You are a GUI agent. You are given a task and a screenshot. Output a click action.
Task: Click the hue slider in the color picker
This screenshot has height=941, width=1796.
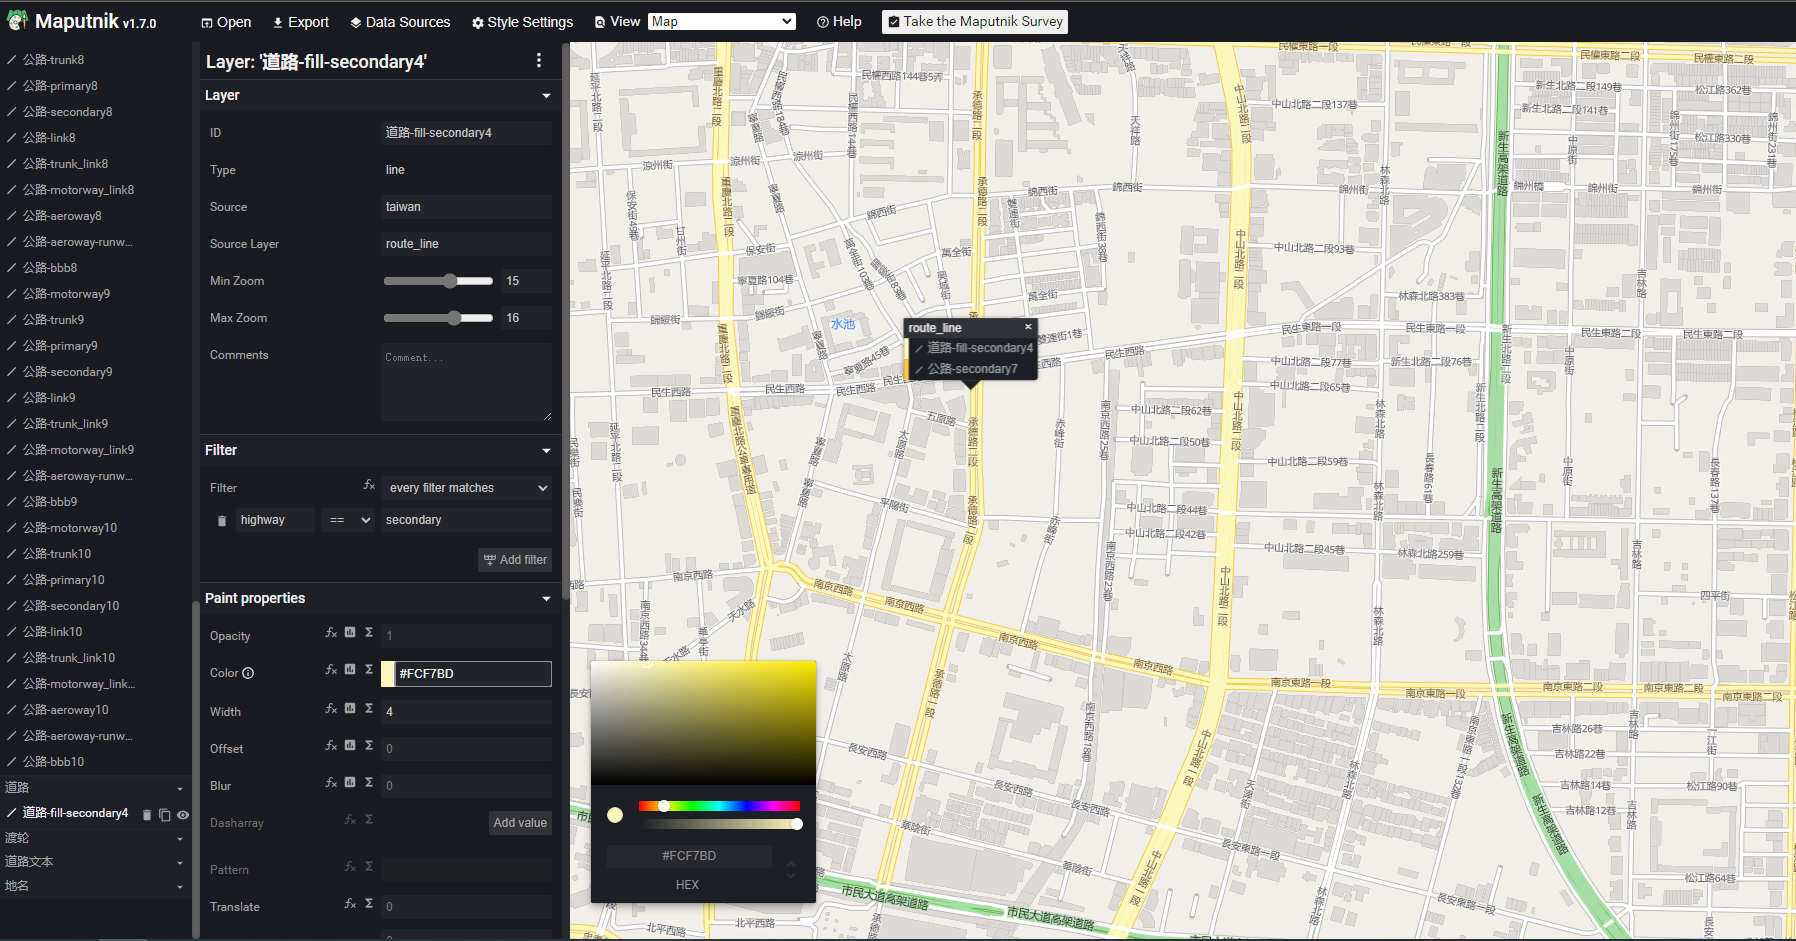[x=718, y=805]
